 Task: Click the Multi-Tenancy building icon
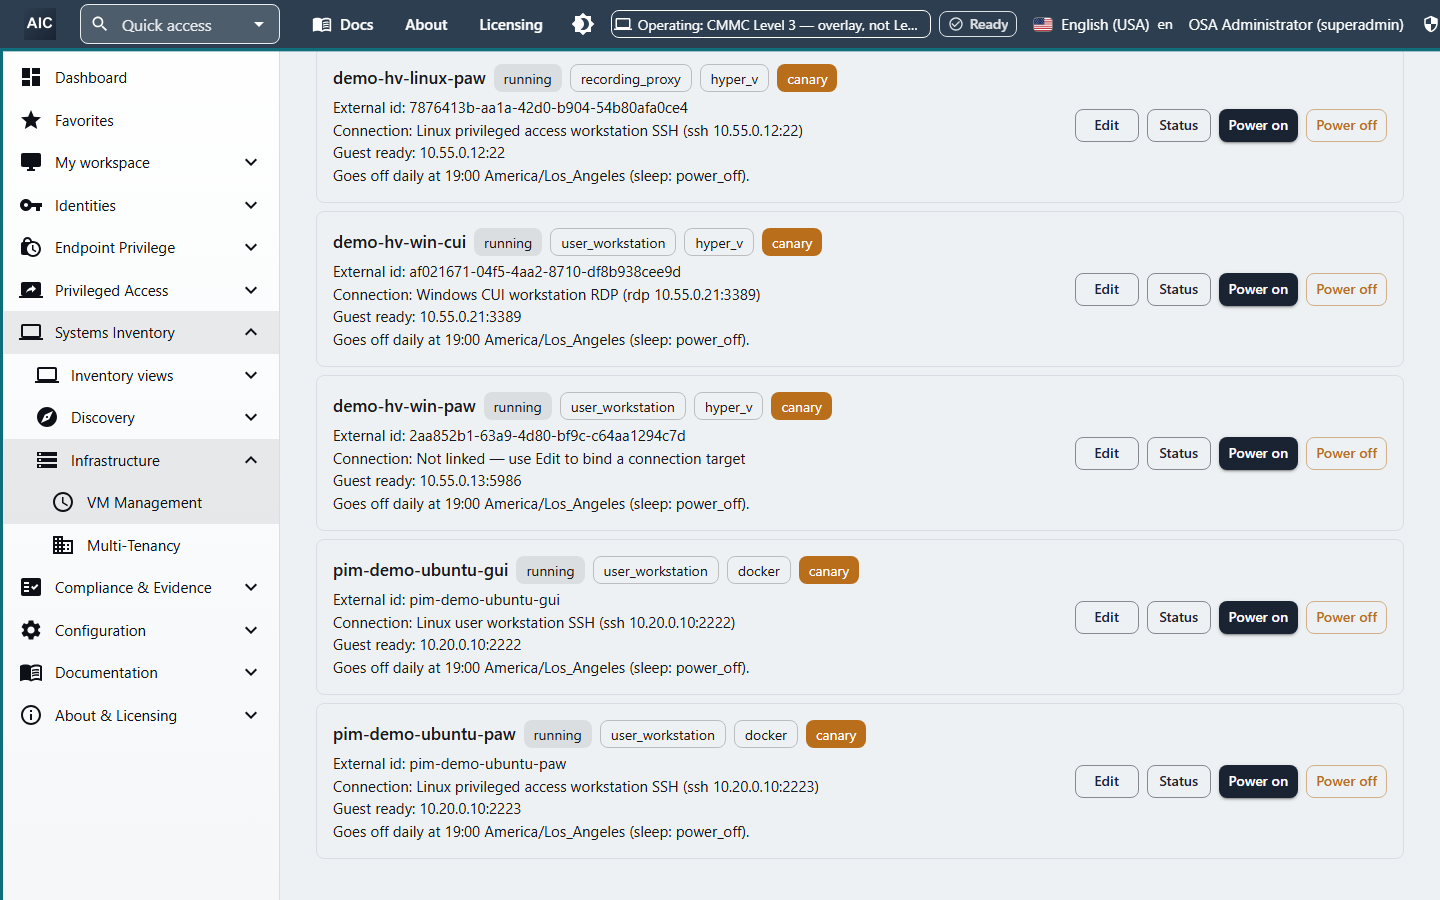tap(63, 545)
